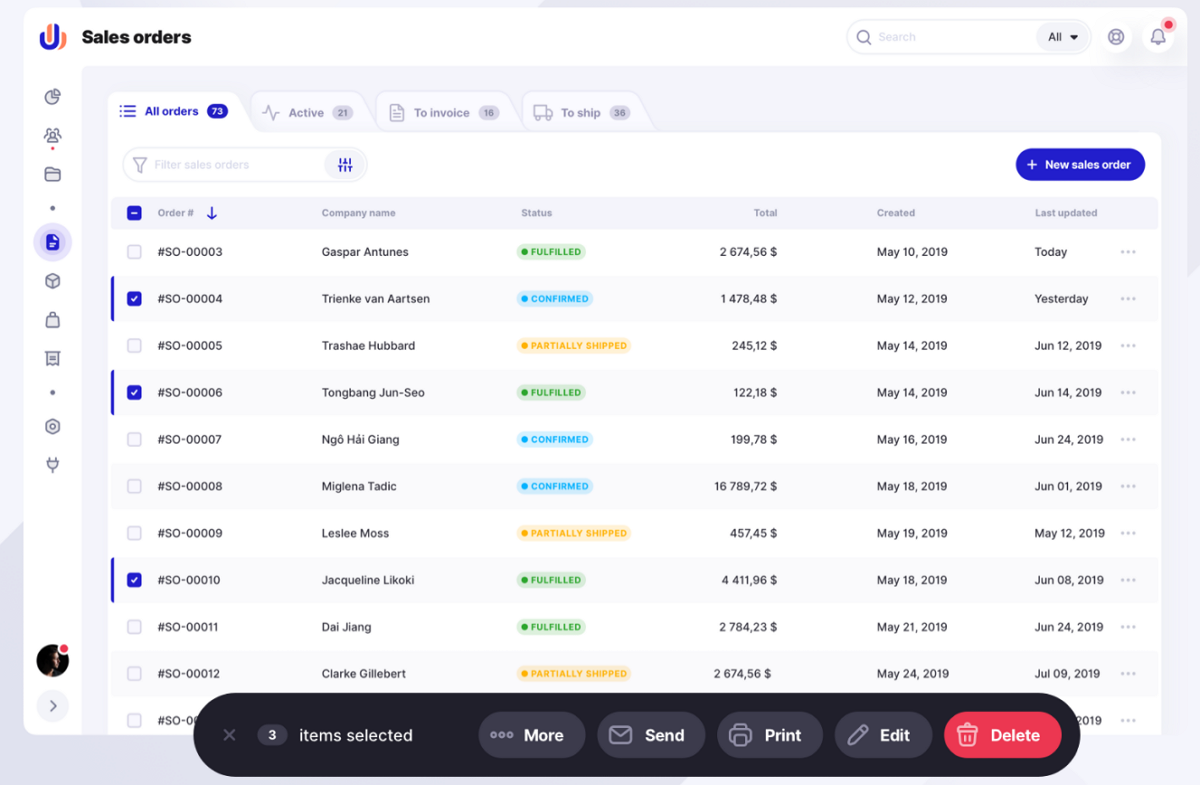
Task: Check the box for #SO-00003
Action: (134, 252)
